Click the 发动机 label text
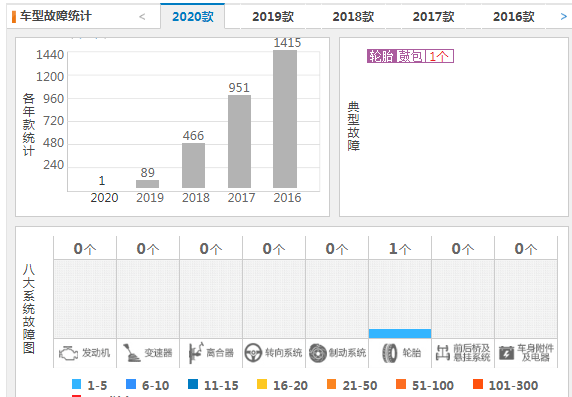 pos(96,353)
